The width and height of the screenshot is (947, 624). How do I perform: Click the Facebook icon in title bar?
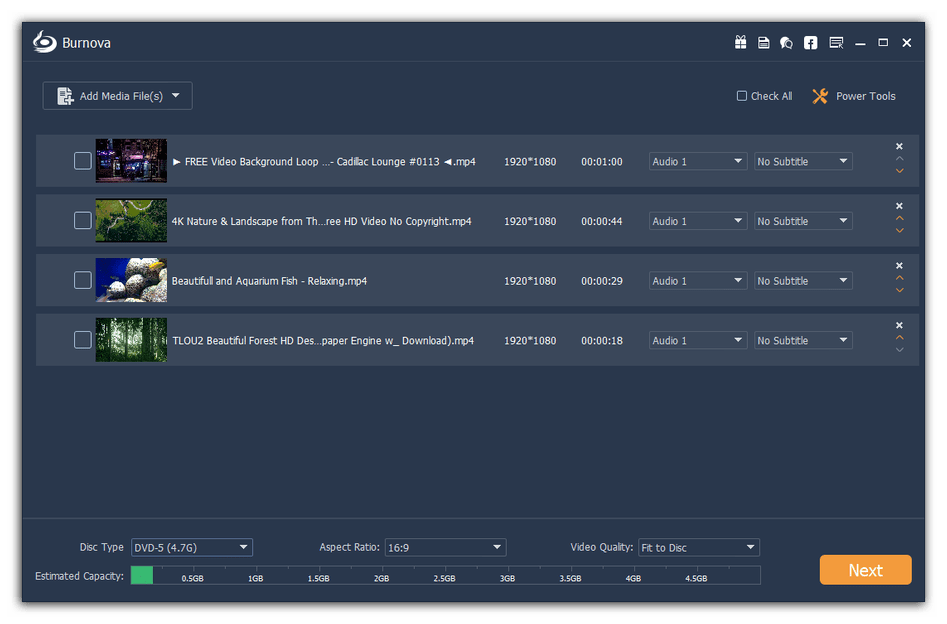click(x=810, y=43)
